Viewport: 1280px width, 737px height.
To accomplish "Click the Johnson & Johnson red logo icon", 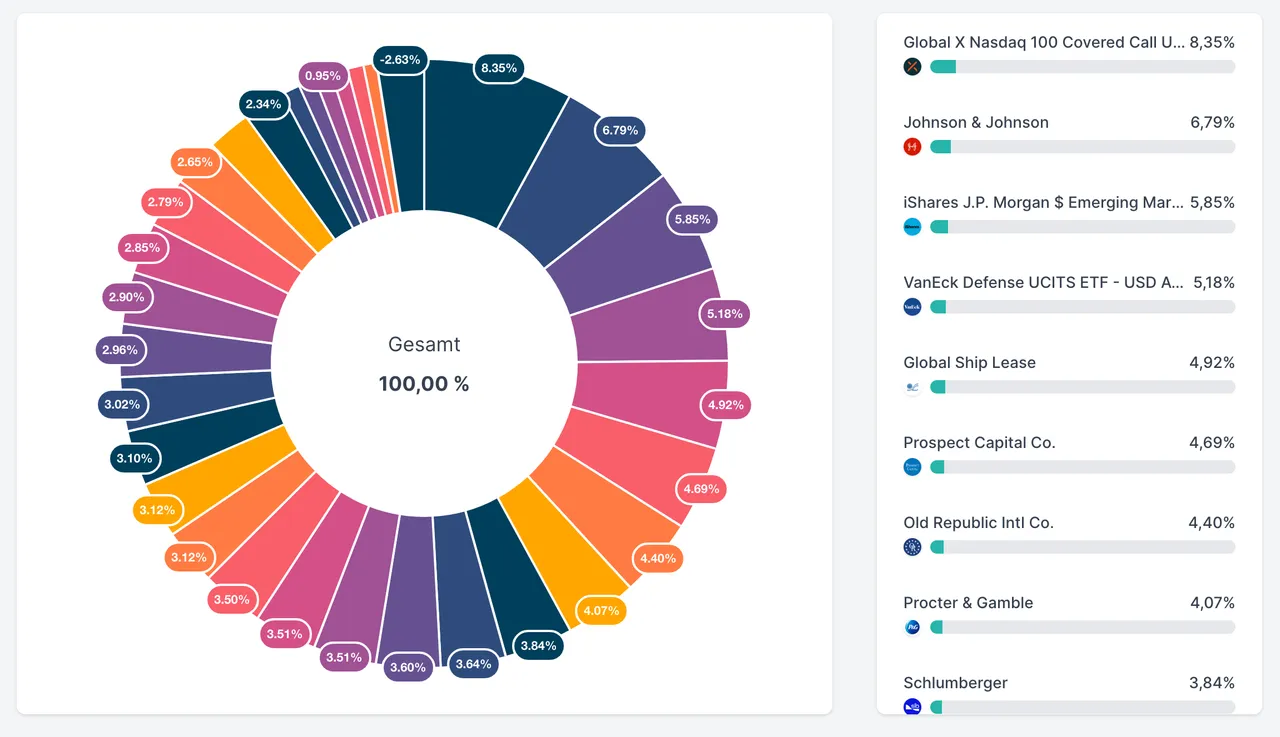I will click(912, 147).
